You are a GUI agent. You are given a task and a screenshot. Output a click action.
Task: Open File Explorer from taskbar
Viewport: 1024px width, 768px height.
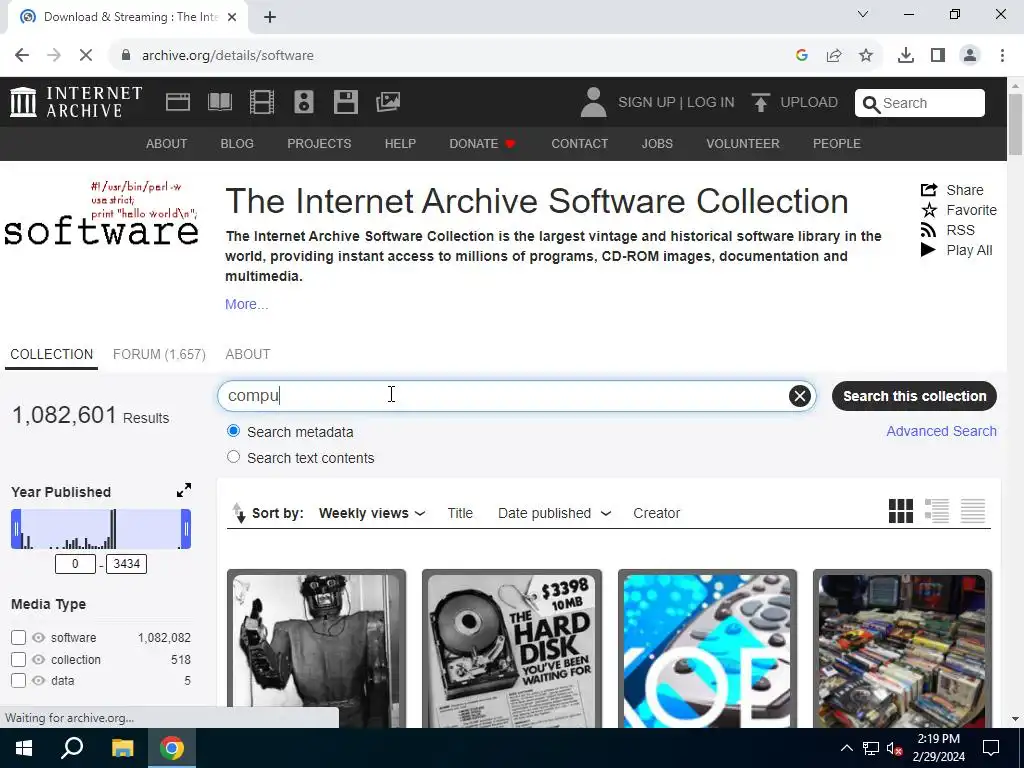(x=122, y=748)
